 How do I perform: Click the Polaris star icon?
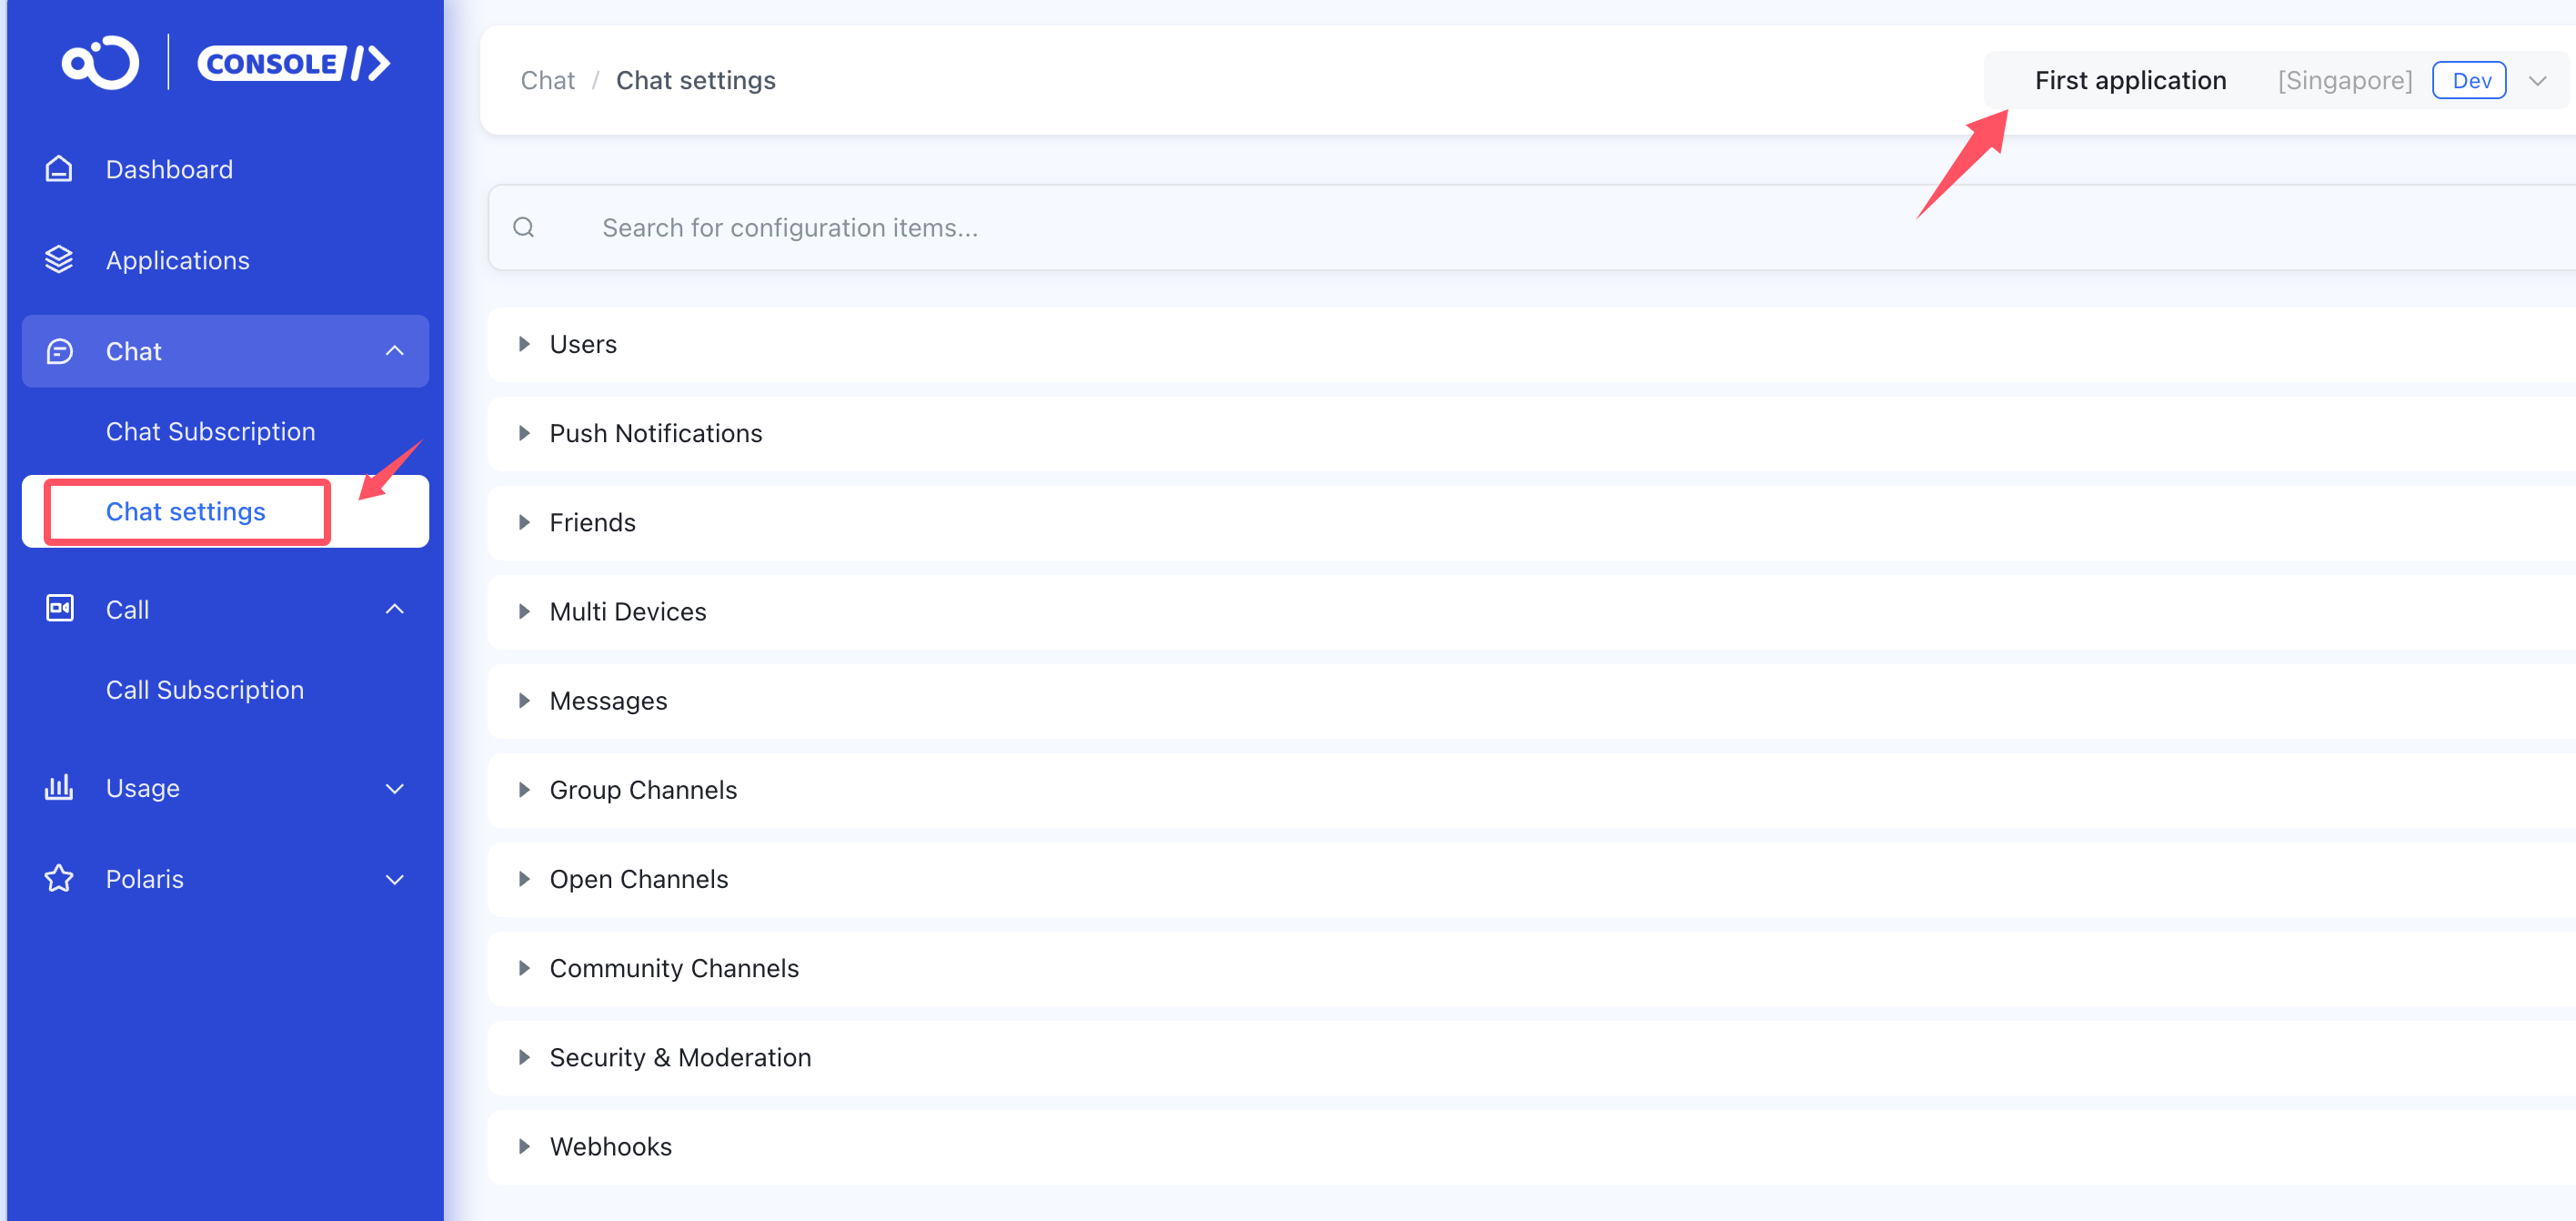click(x=59, y=879)
